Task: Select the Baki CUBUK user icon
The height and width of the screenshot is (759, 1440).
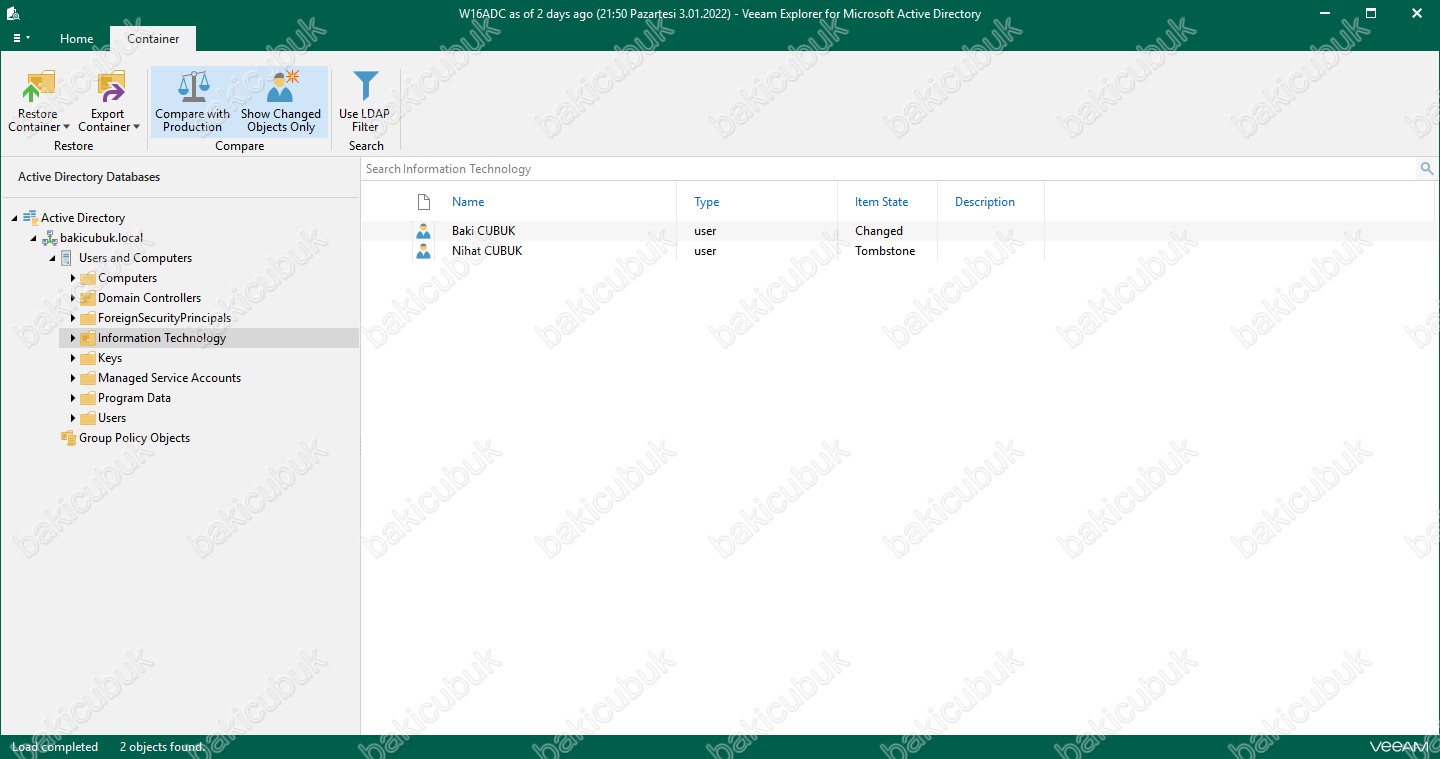Action: coord(423,231)
